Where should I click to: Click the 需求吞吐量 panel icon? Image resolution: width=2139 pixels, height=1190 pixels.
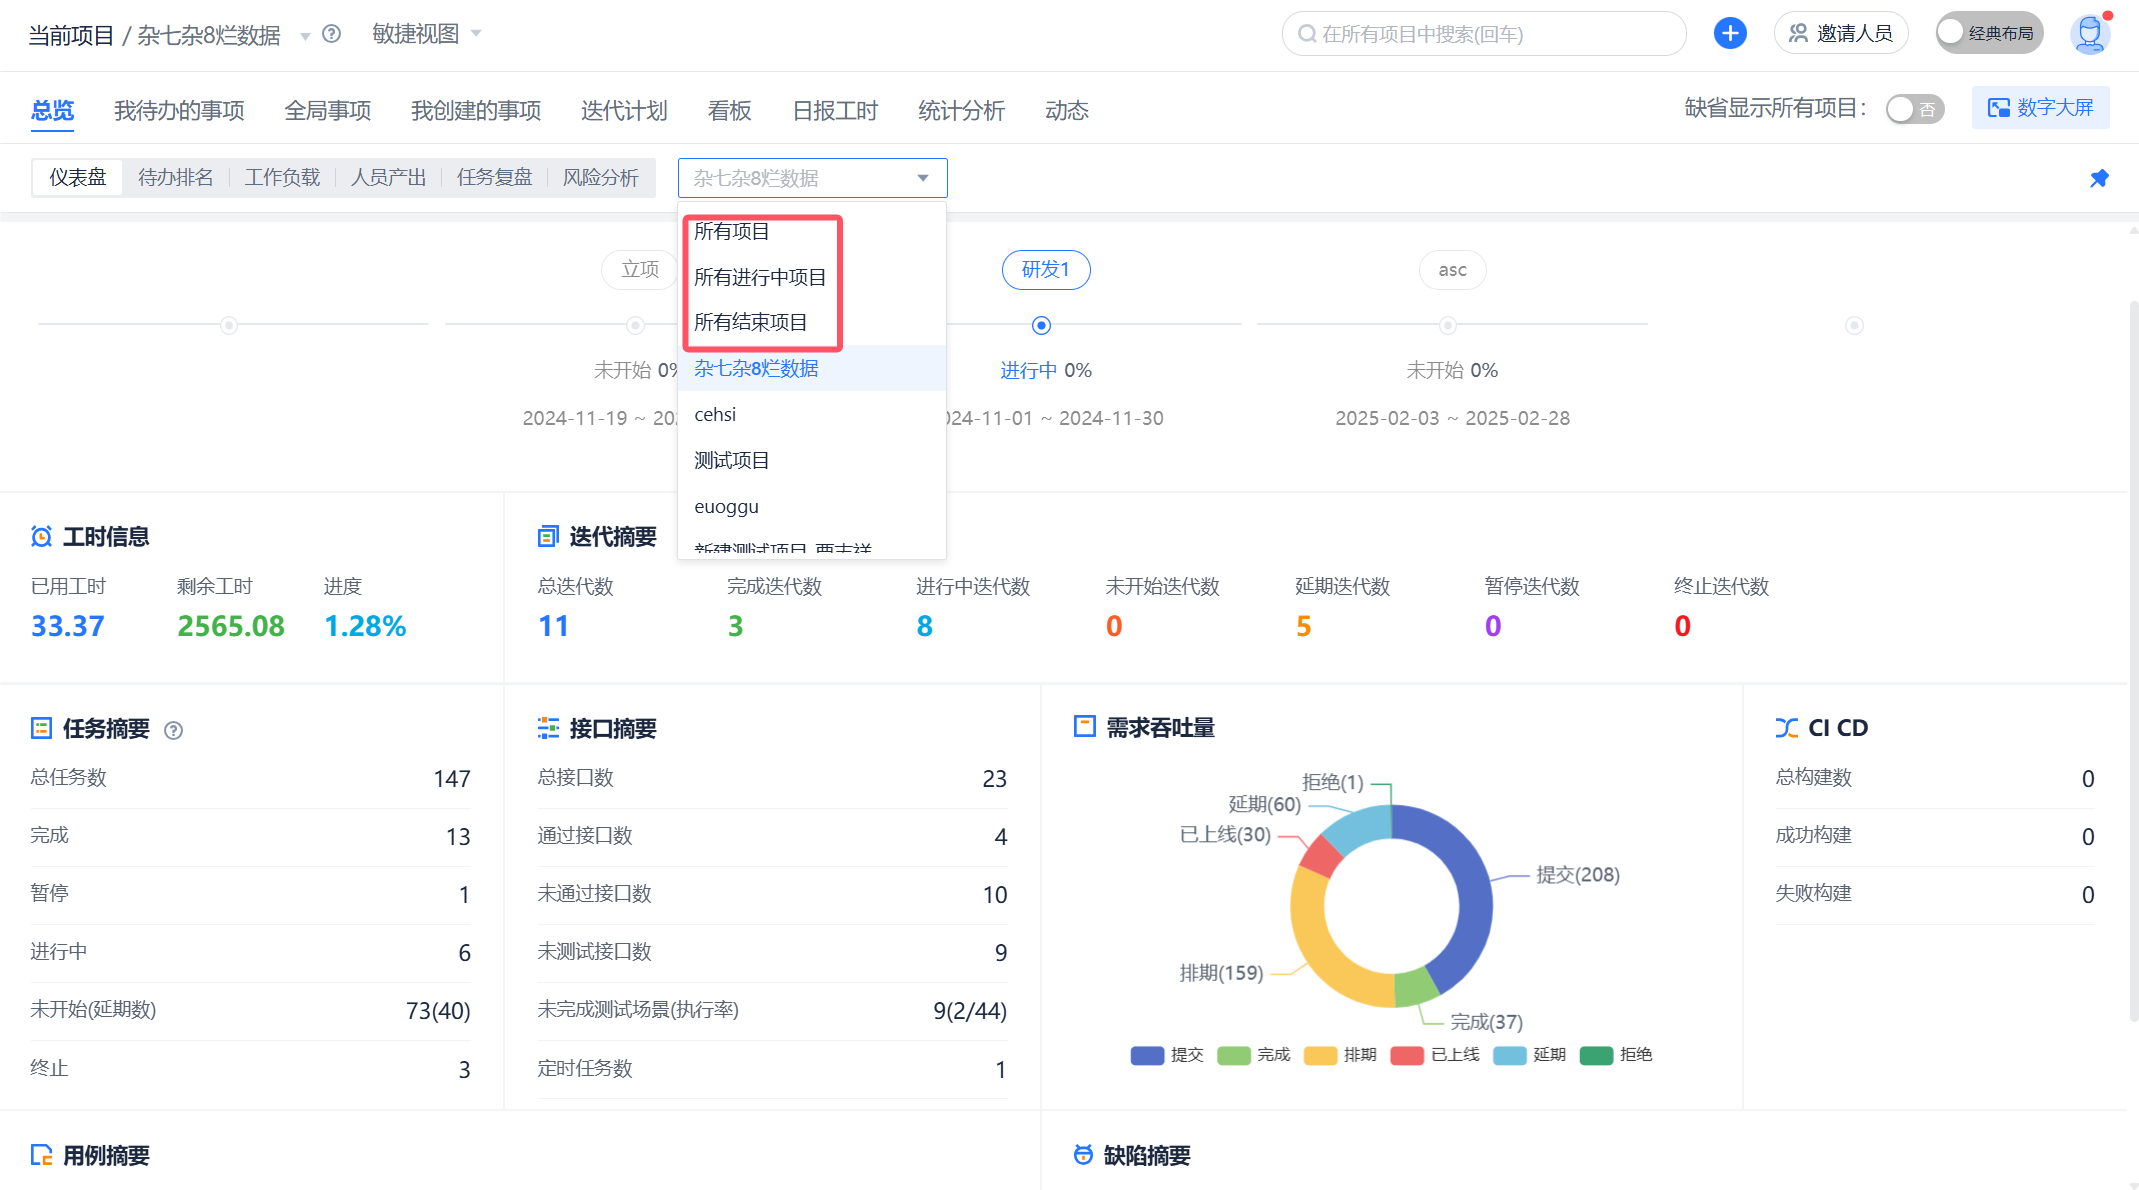(1084, 727)
